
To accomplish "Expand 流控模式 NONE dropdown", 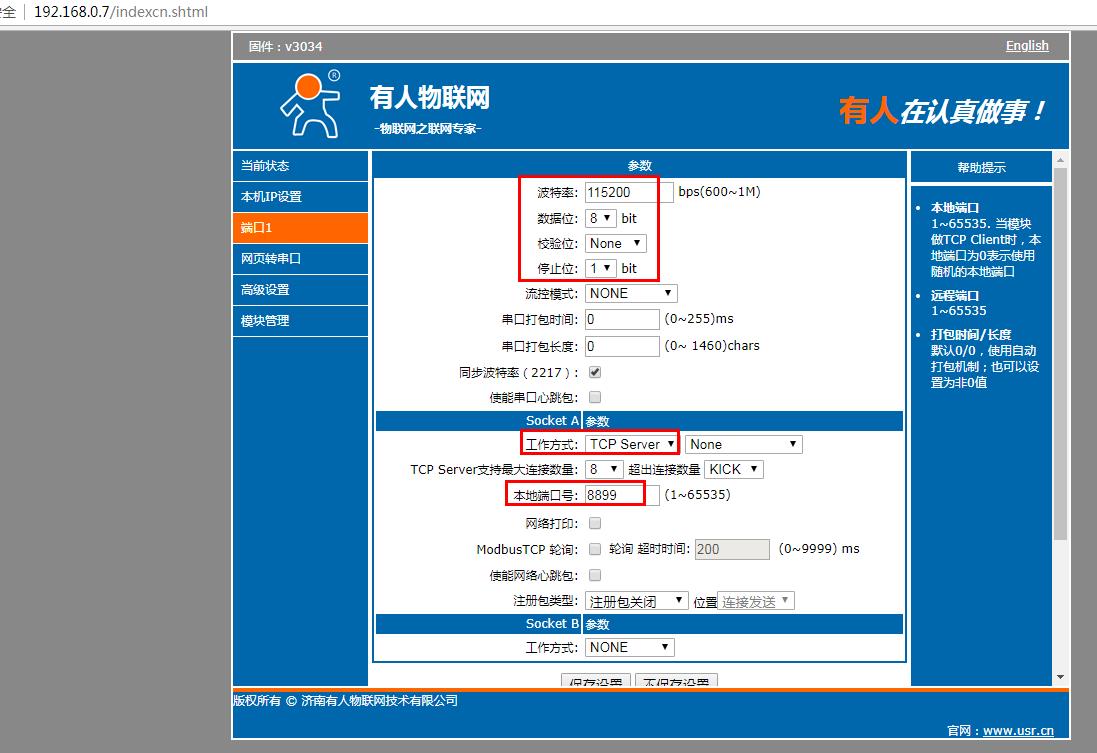I will (x=631, y=293).
